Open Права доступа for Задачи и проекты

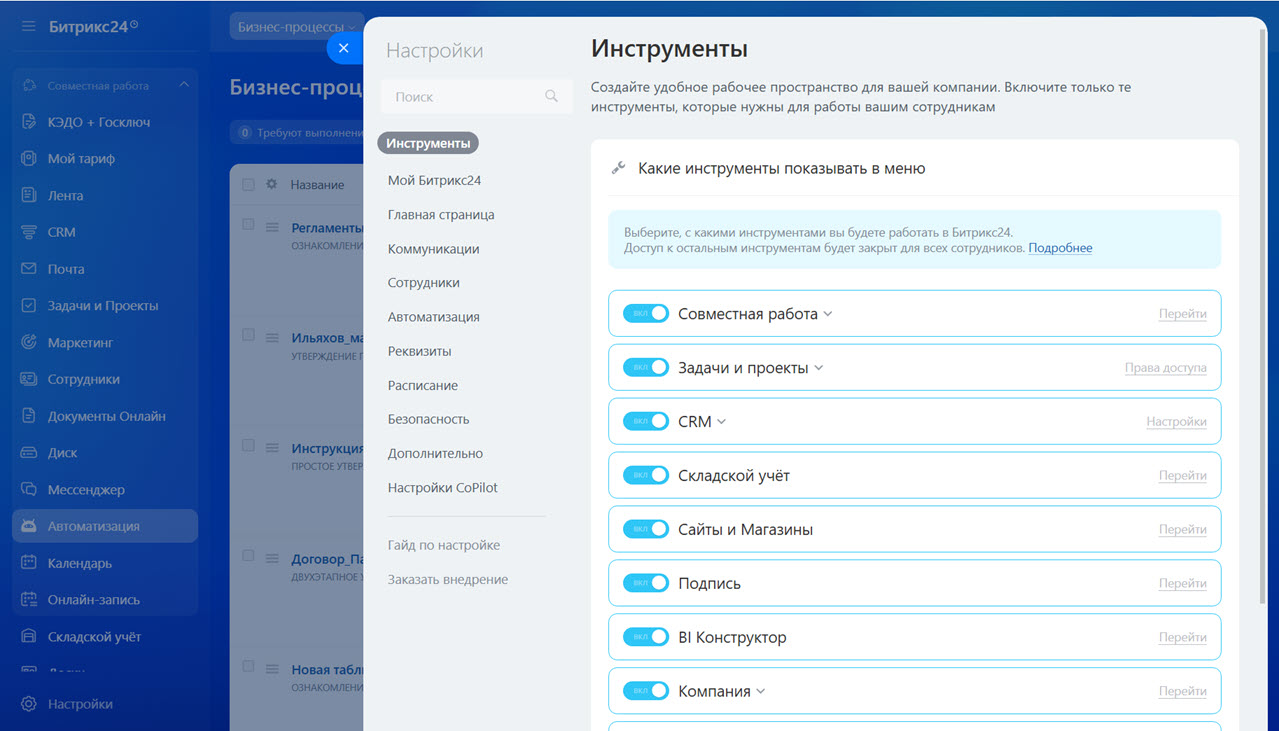point(1166,368)
